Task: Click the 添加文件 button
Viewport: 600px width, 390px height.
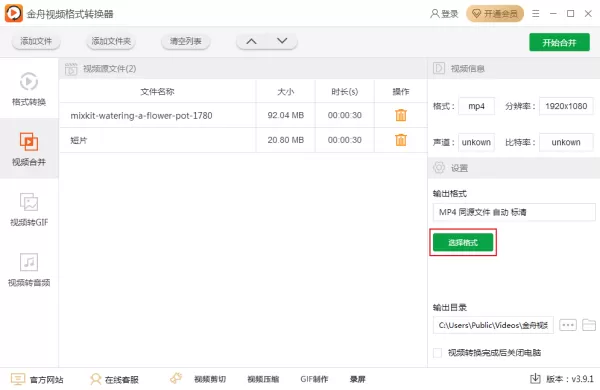Action: click(36, 41)
